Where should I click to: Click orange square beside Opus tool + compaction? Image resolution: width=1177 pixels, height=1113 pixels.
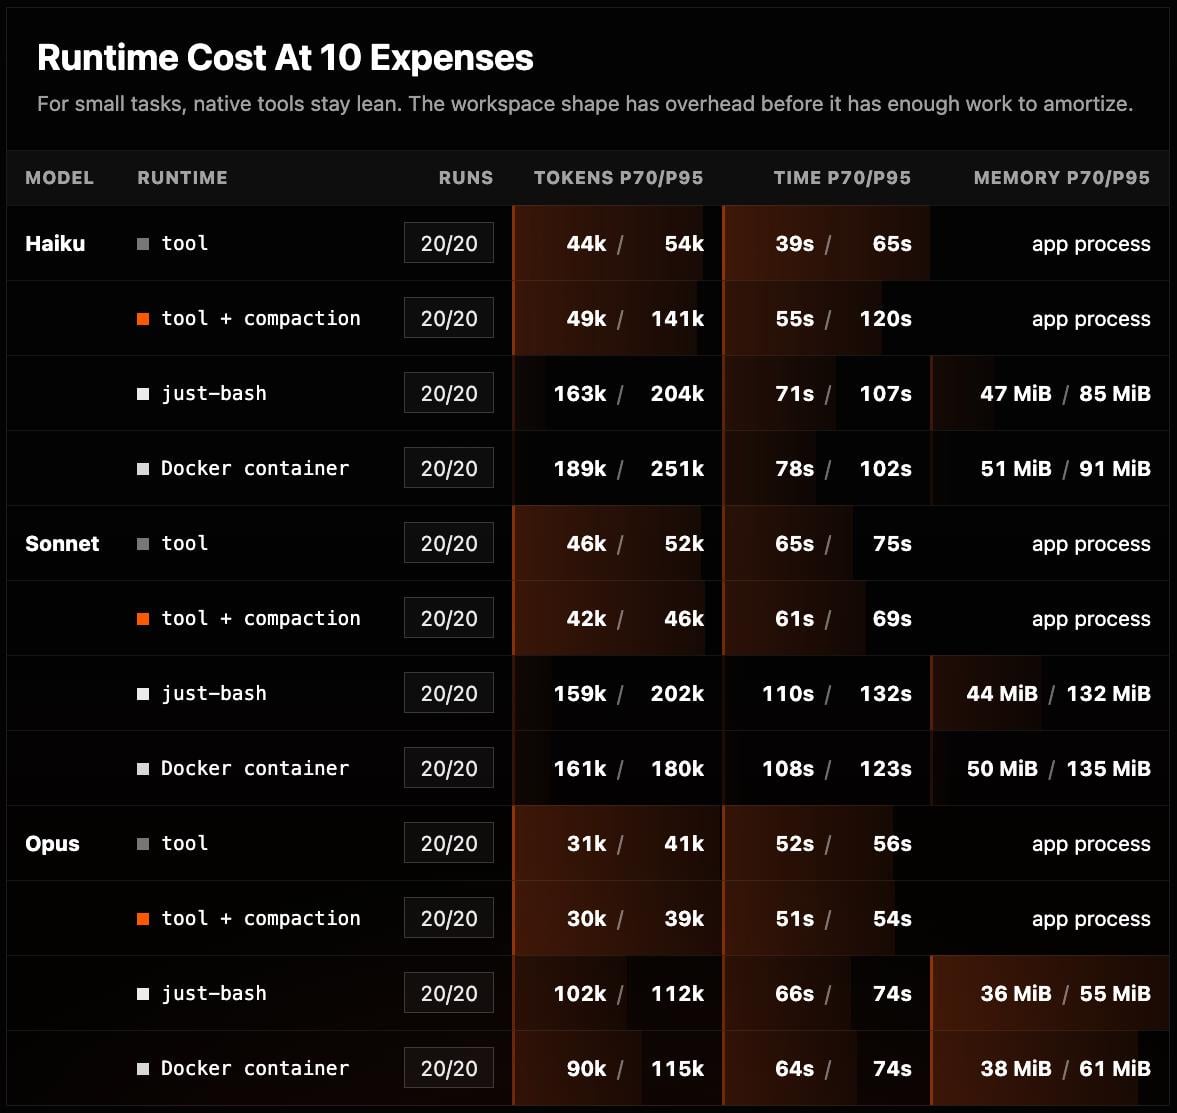tap(143, 919)
